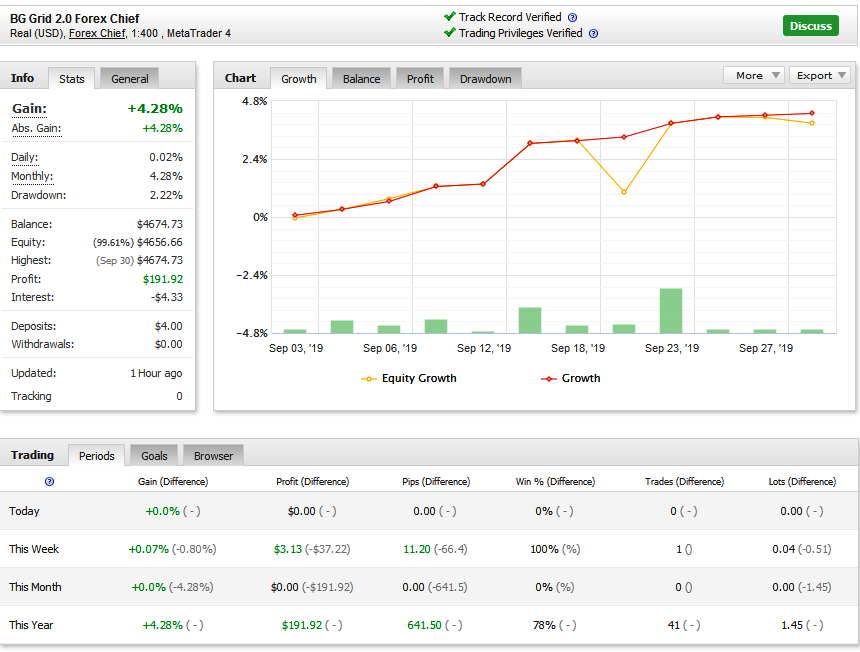The image size is (860, 652).
Task: Open the Forex Chief broker link
Action: pyautogui.click(x=97, y=33)
